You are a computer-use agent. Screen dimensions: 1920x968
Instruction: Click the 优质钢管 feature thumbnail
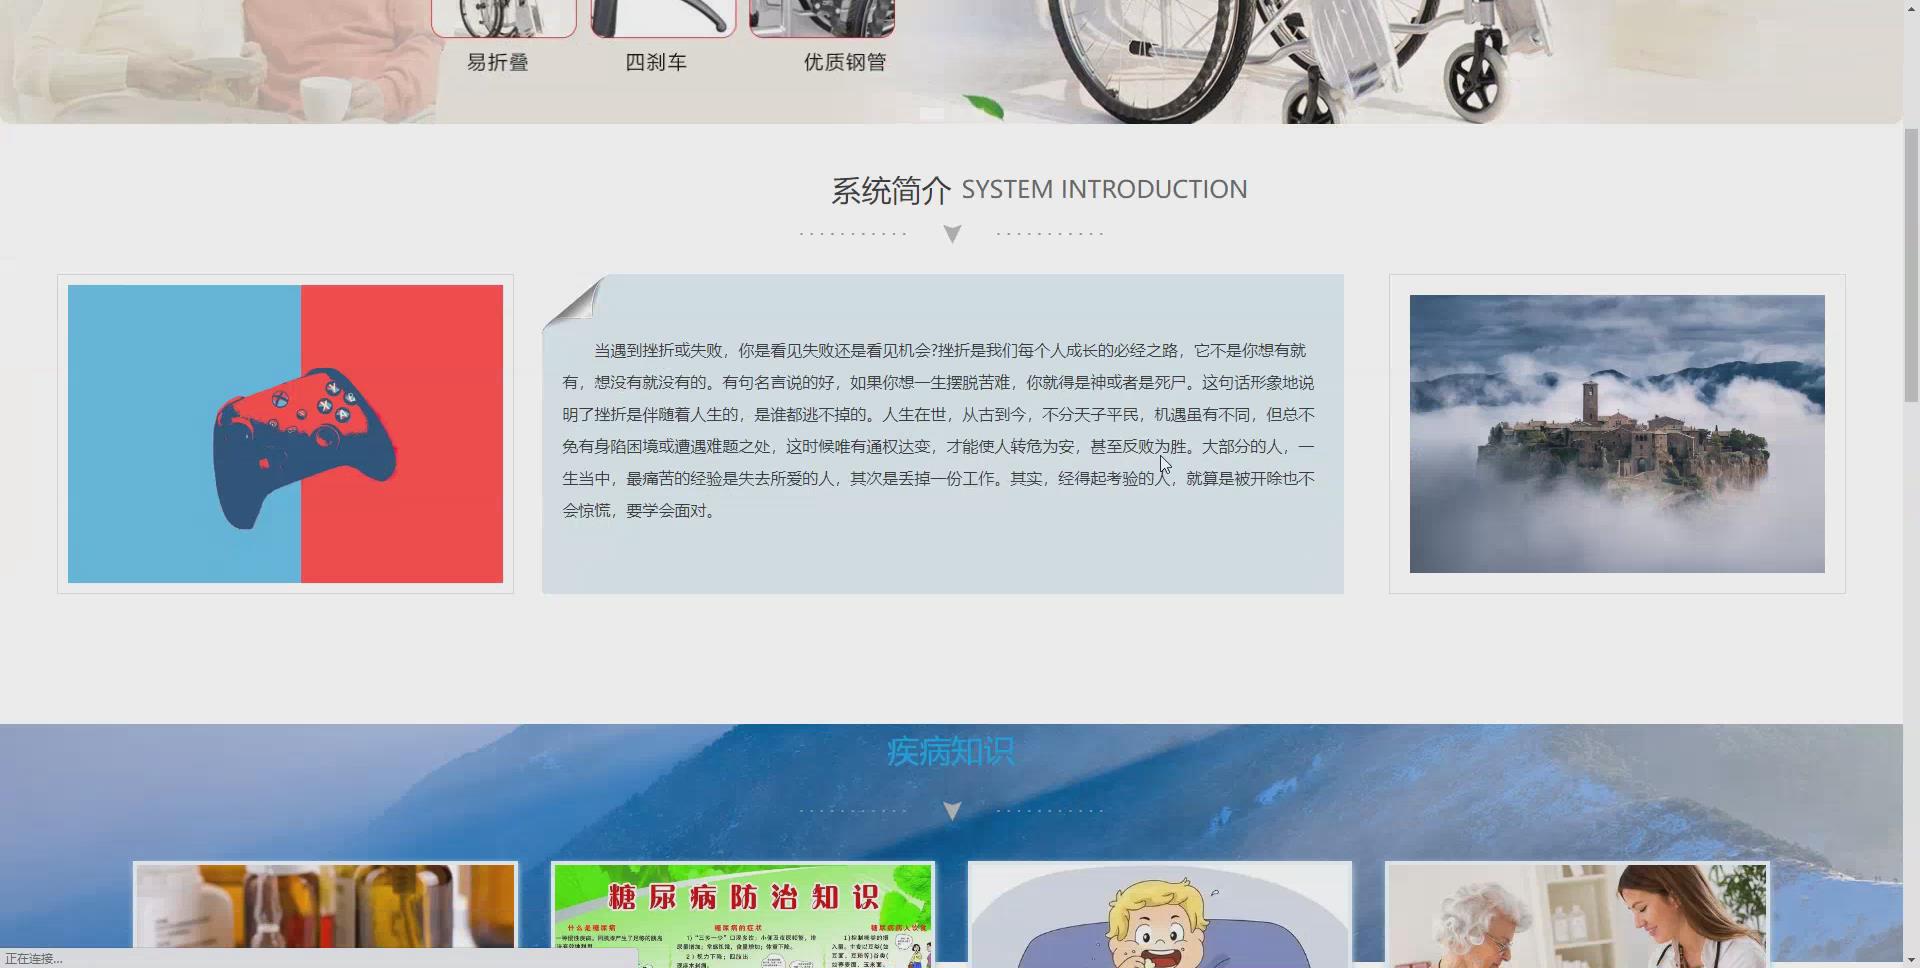click(822, 18)
